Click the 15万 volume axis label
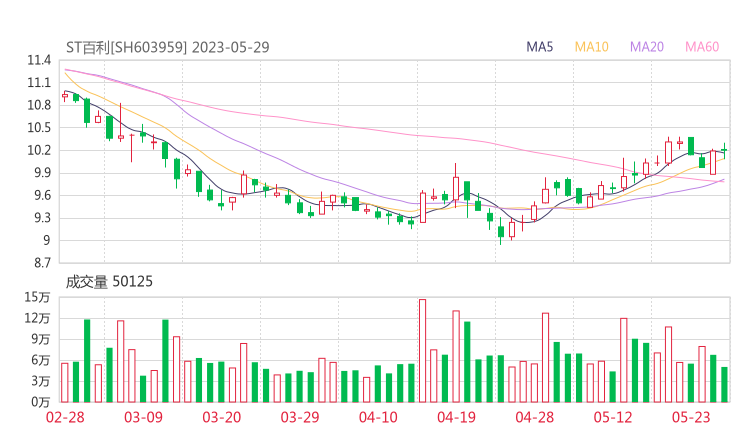740x440 pixels. click(x=37, y=297)
